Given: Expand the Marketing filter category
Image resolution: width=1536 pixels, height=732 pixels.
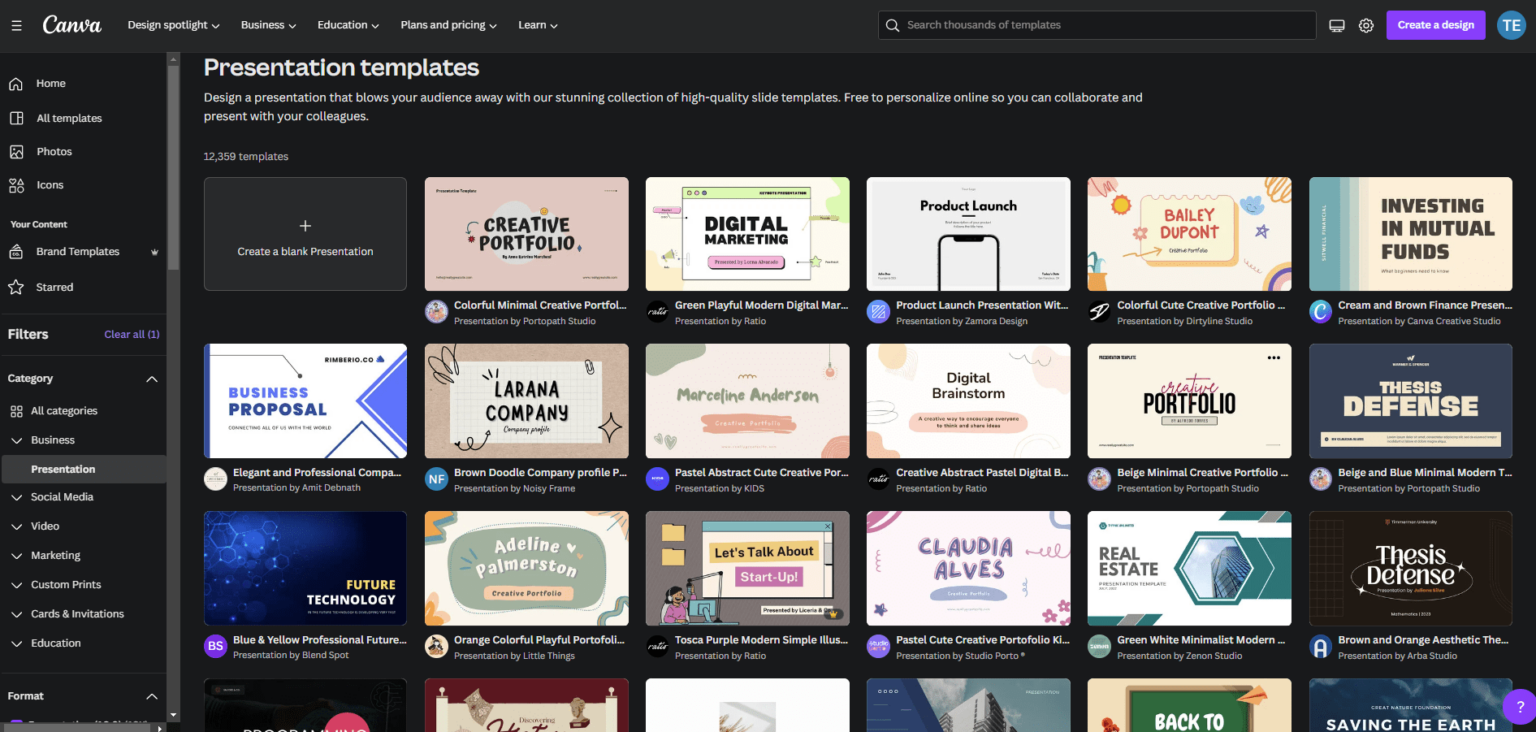Looking at the screenshot, I should coord(55,555).
